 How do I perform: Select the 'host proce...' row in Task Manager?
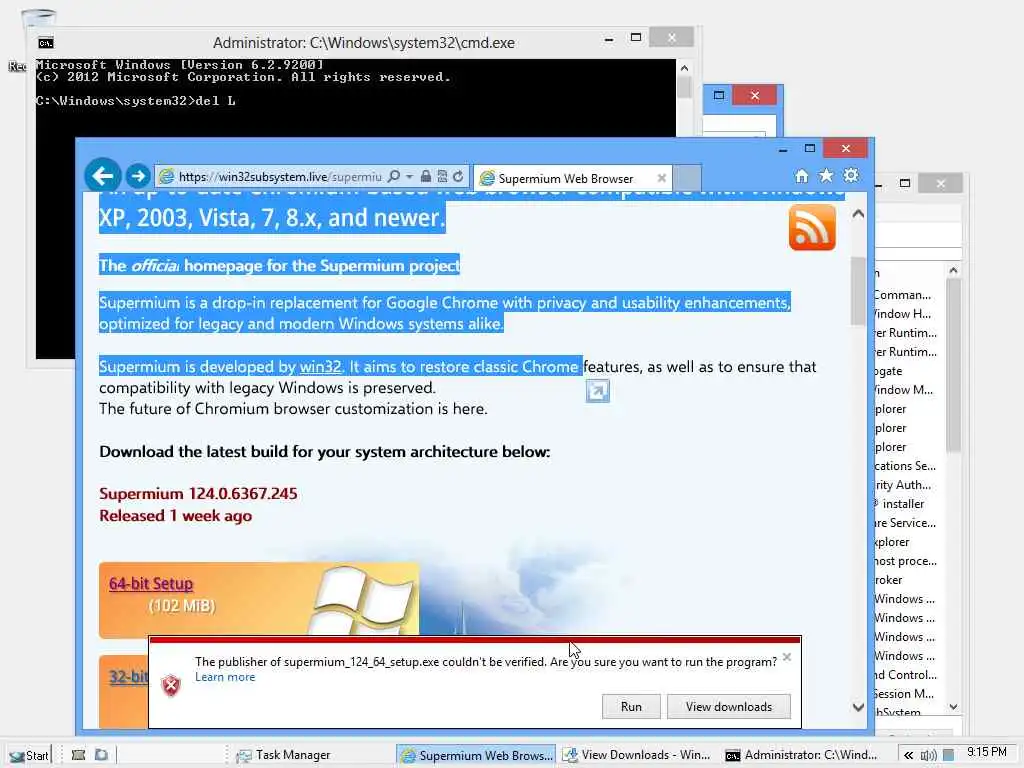point(908,561)
